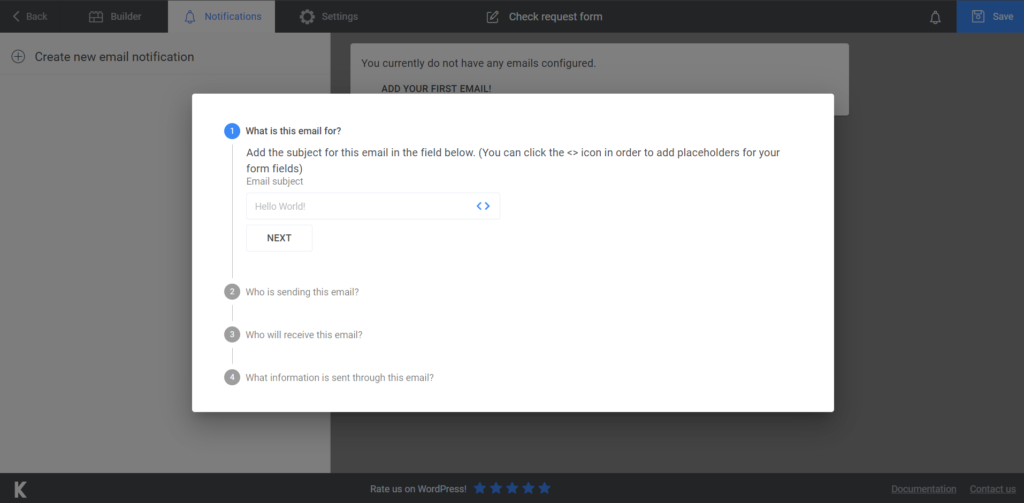The image size is (1024, 503).
Task: Click the Back chevron arrow icon
Action: 16,16
